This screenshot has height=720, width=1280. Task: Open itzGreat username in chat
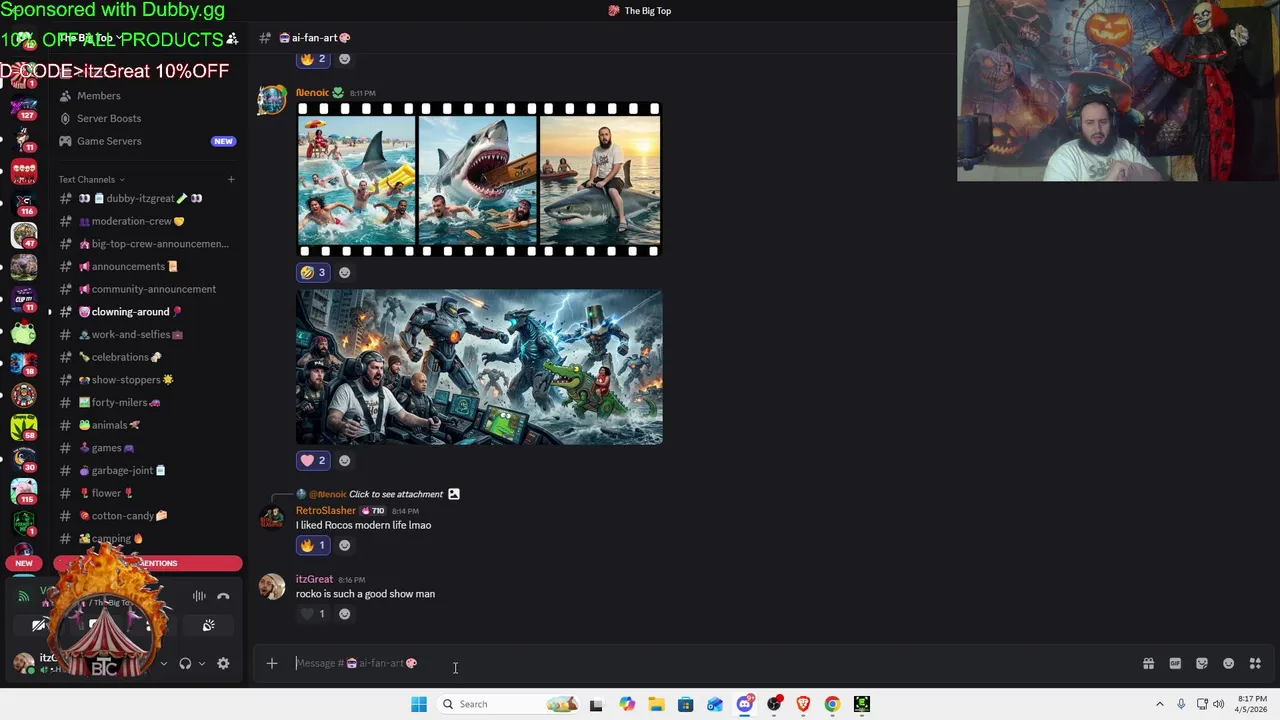tap(314, 579)
